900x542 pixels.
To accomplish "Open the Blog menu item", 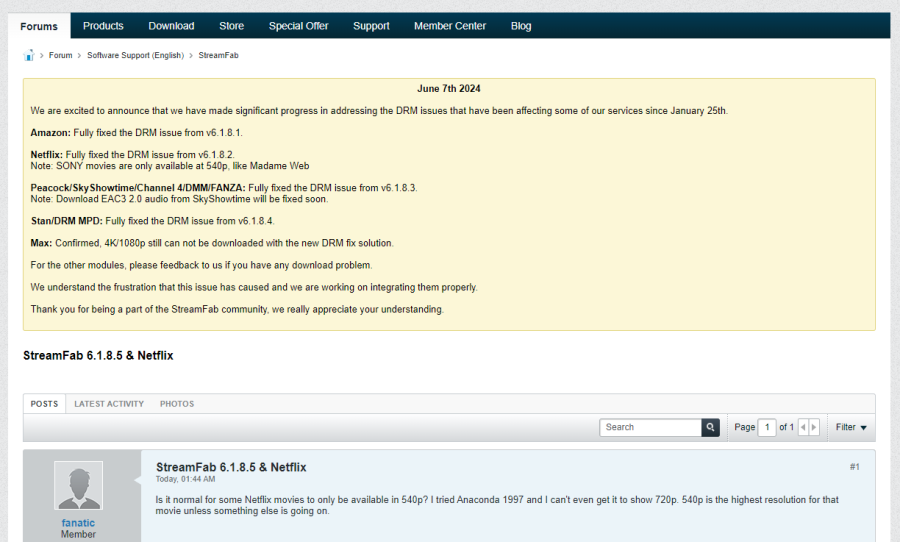I will pos(521,26).
